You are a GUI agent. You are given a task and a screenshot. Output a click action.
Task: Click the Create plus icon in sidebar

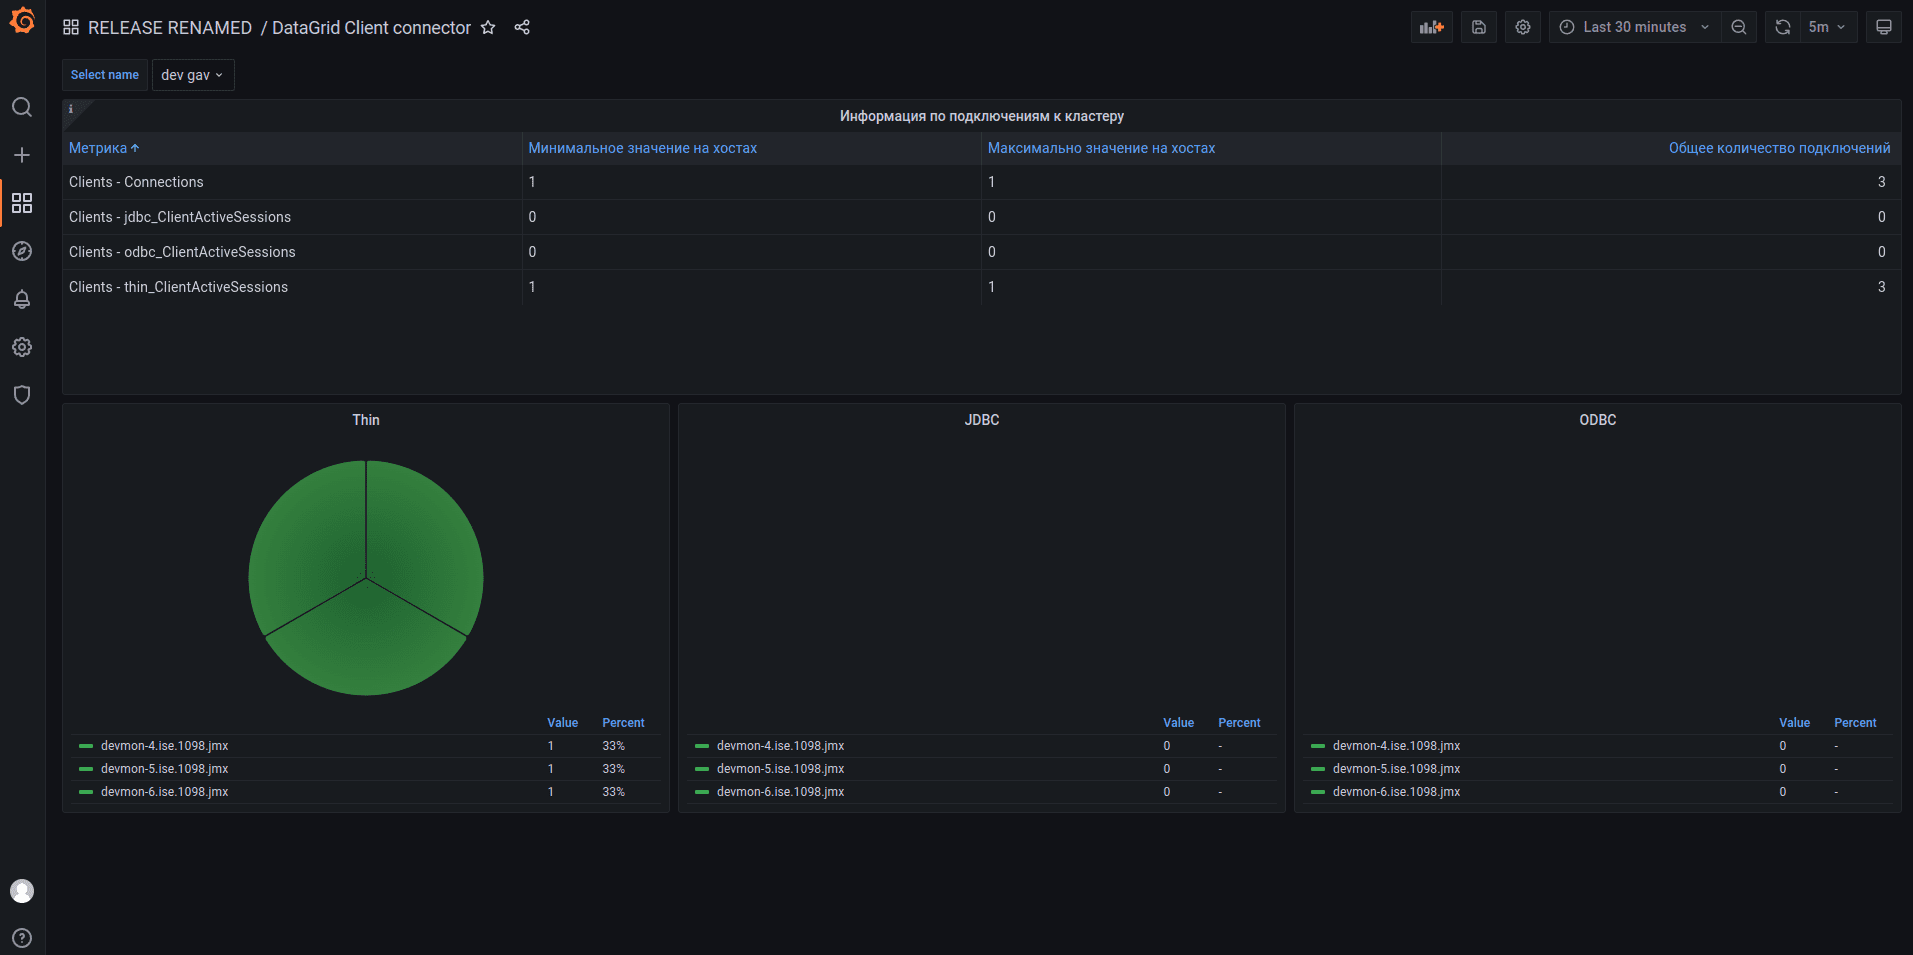[22, 155]
